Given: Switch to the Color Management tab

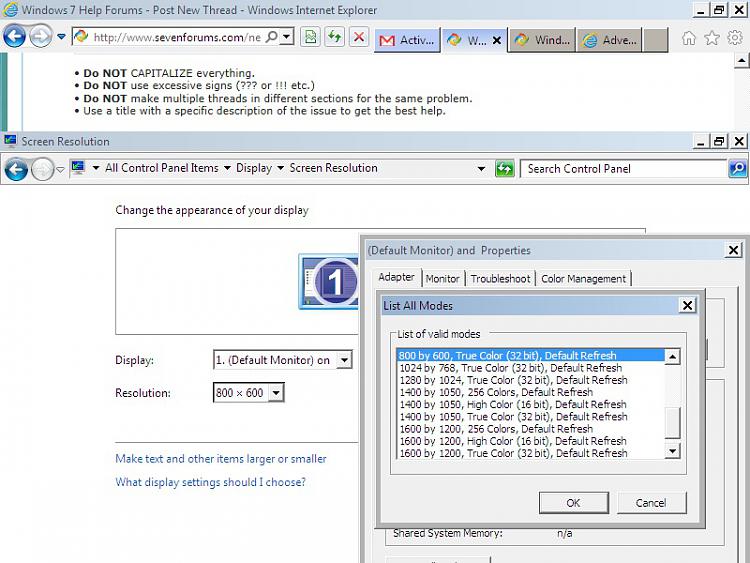Looking at the screenshot, I should 584,279.
